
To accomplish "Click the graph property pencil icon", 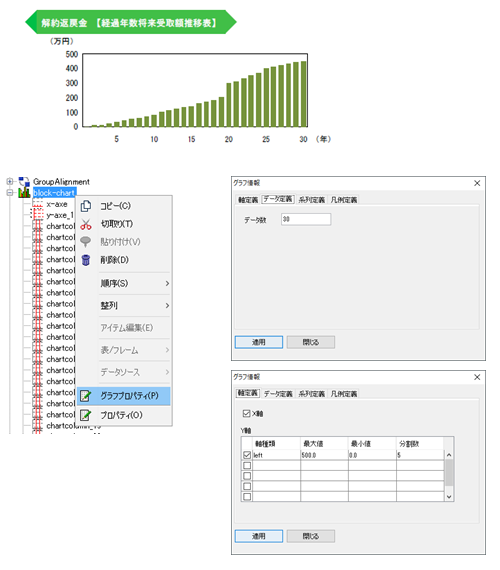I will (x=85, y=396).
